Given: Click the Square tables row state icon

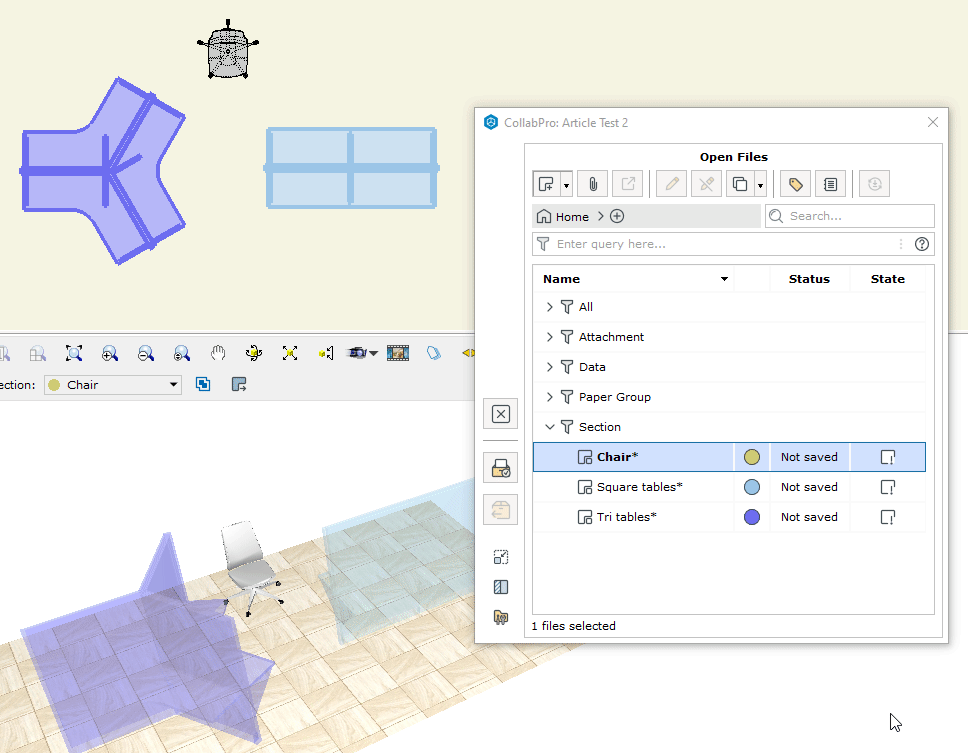Looking at the screenshot, I should [x=888, y=488].
